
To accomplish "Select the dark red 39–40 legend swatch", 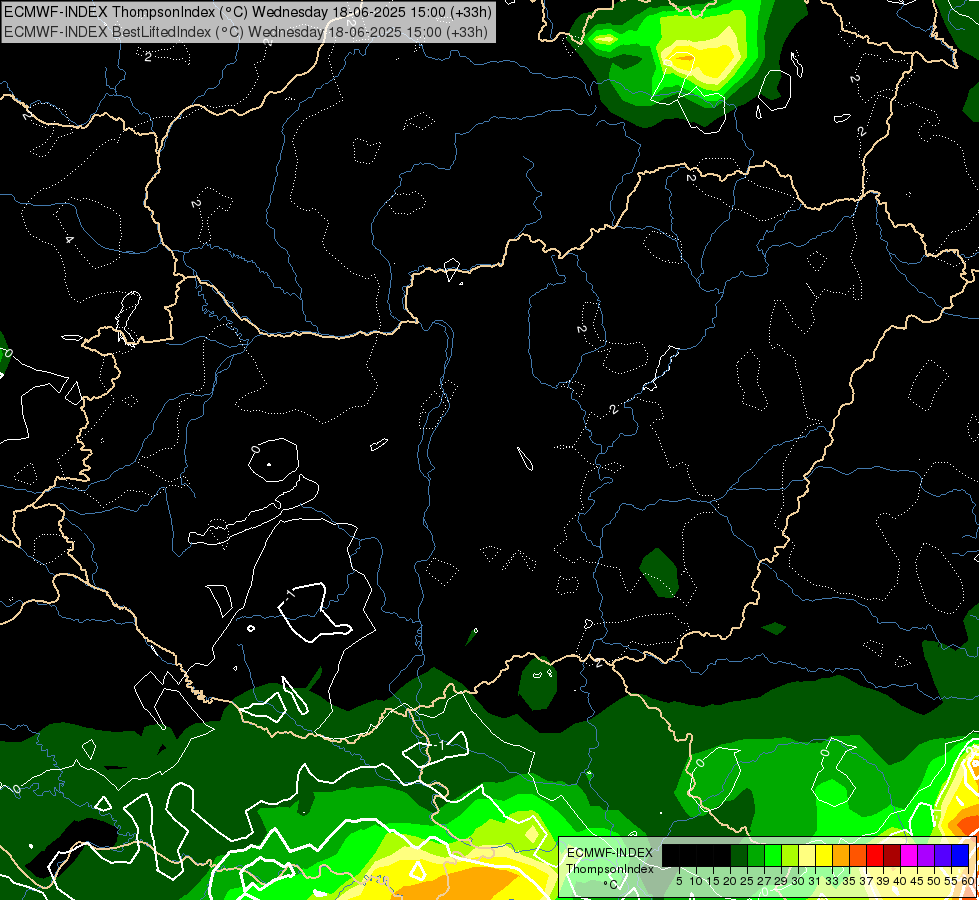I will pos(892,855).
